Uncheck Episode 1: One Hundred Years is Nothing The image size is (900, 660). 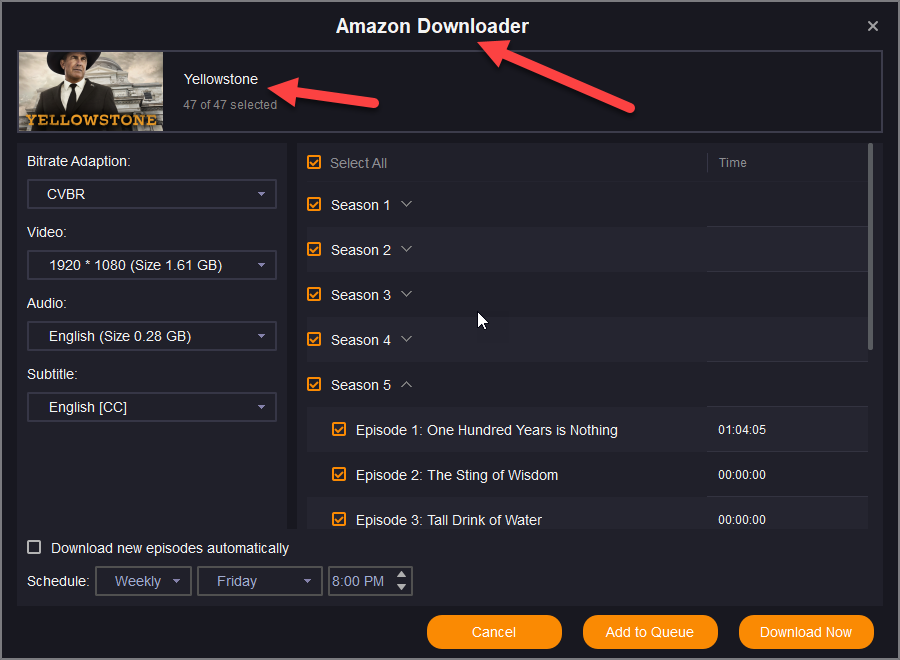pos(339,429)
